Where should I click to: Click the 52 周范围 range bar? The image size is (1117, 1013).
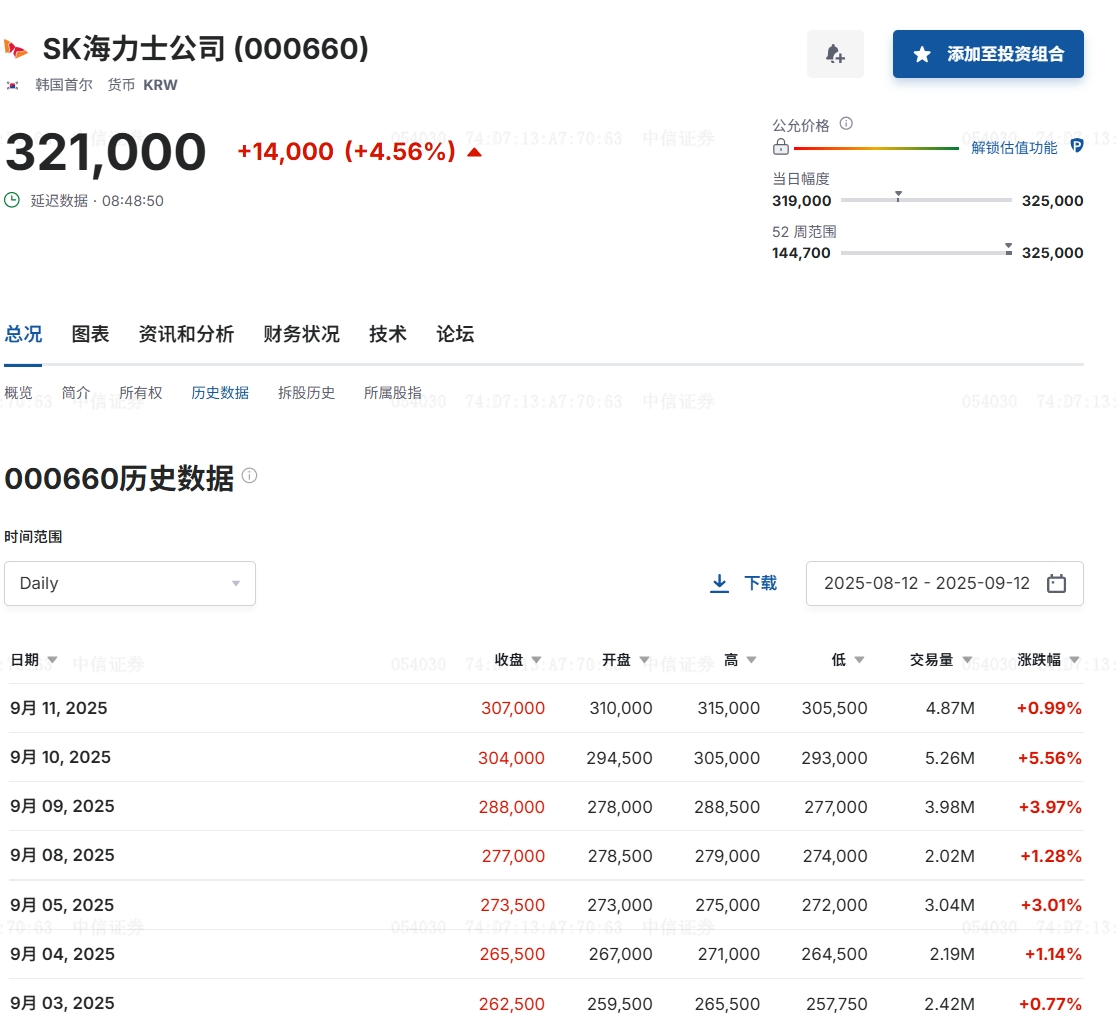pos(926,252)
